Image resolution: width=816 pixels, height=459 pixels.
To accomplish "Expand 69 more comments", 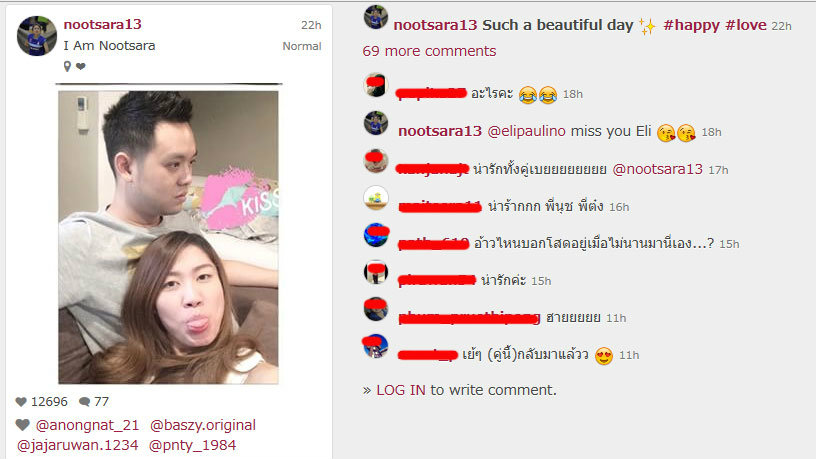I will pos(429,51).
